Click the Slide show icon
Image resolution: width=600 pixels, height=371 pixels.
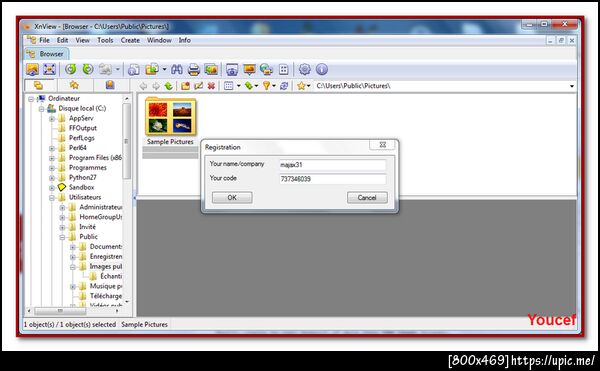[249, 69]
